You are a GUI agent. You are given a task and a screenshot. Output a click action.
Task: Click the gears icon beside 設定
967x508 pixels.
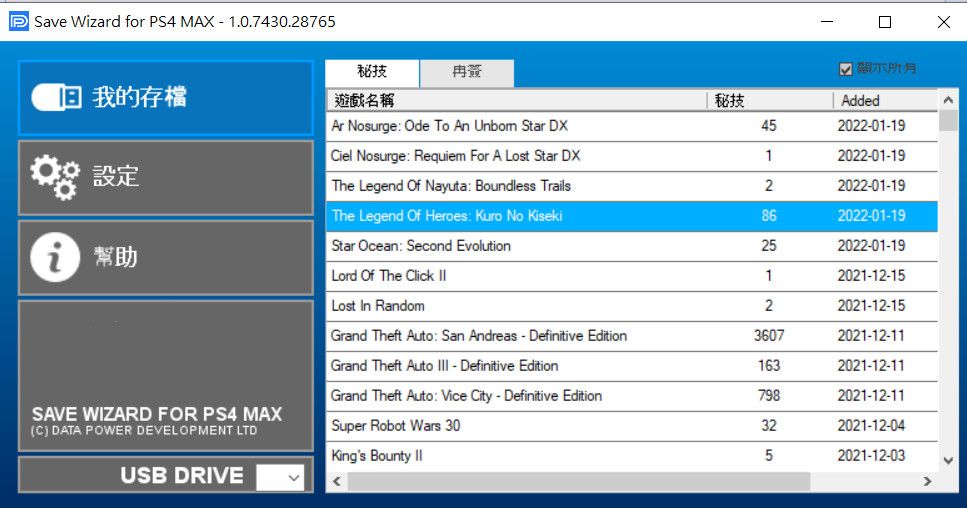(x=55, y=177)
